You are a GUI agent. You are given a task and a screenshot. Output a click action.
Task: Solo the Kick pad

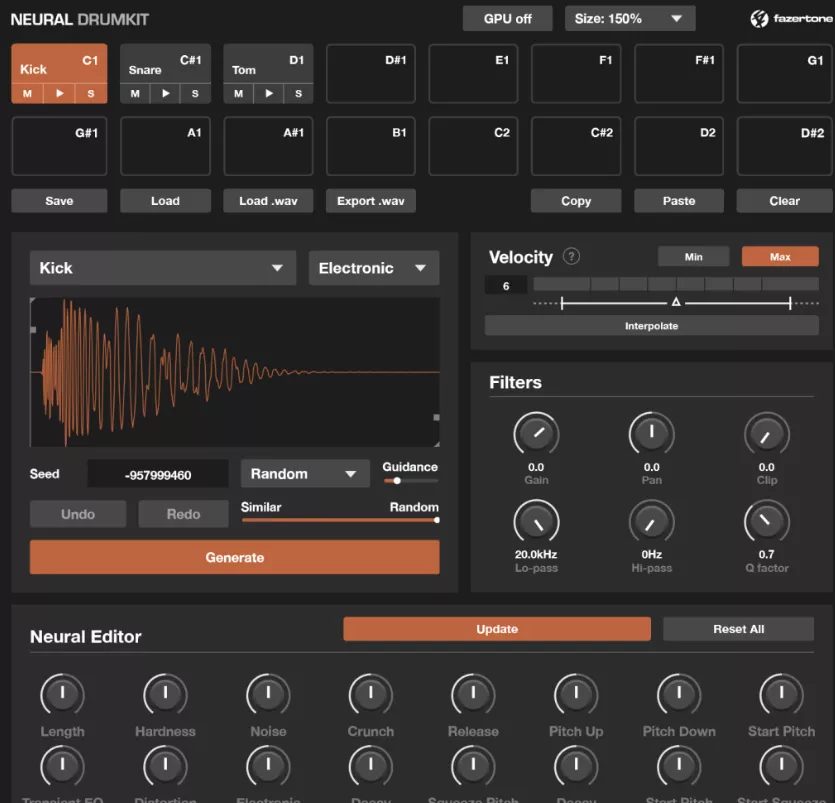(91, 94)
